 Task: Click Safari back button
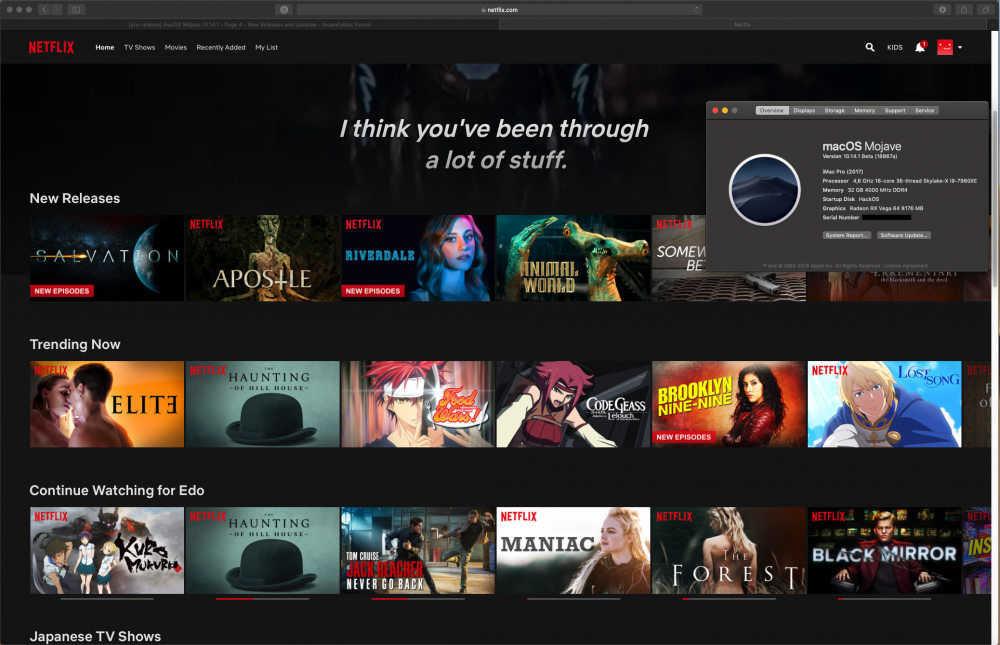coord(44,10)
